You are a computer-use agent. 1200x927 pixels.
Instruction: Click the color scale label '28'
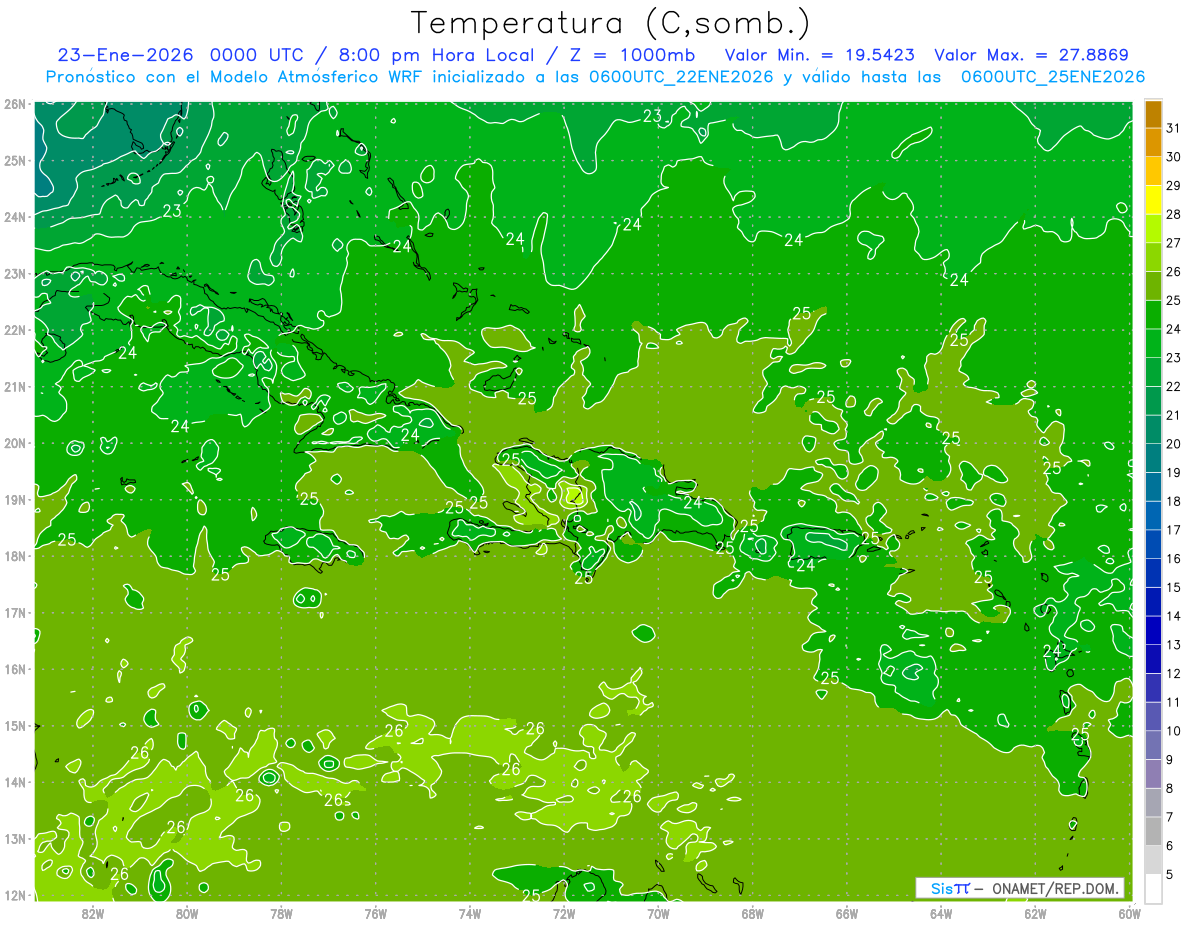(x=1173, y=214)
